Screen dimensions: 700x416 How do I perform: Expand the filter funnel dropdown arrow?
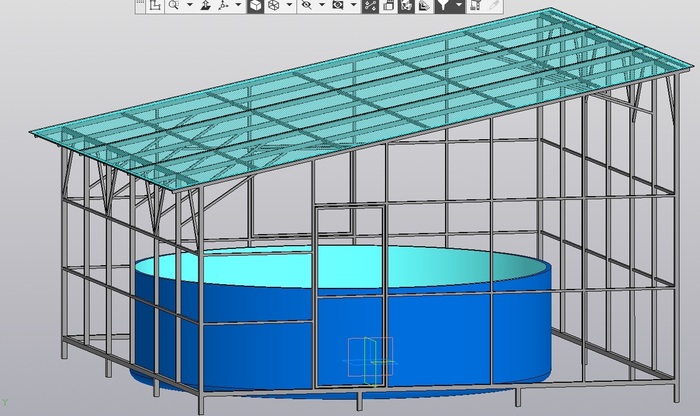pyautogui.click(x=459, y=5)
